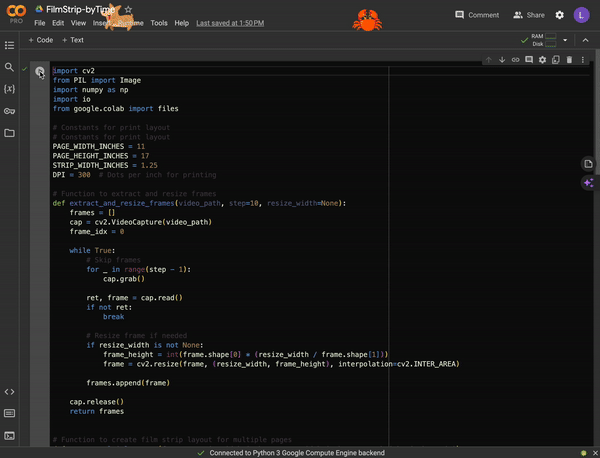Add a new Code cell
The height and width of the screenshot is (458, 600).
tap(41, 40)
